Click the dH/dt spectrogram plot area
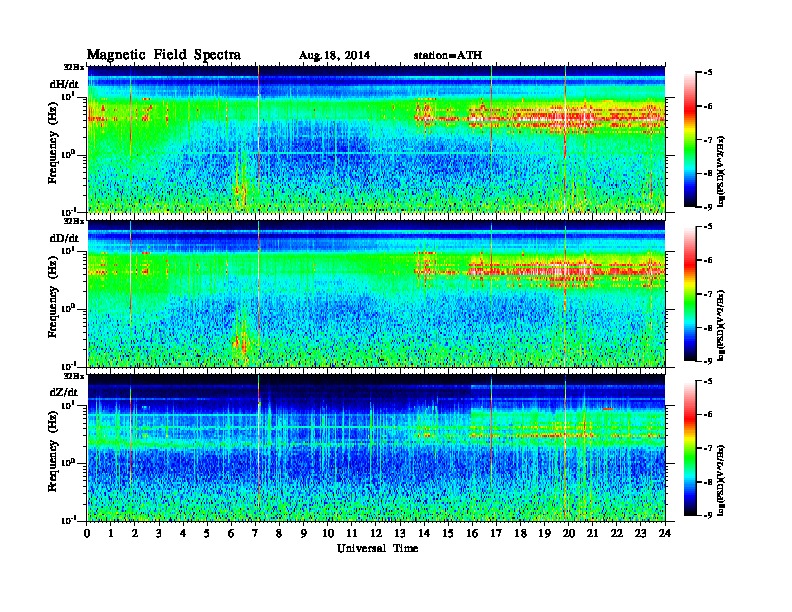 coord(376,139)
